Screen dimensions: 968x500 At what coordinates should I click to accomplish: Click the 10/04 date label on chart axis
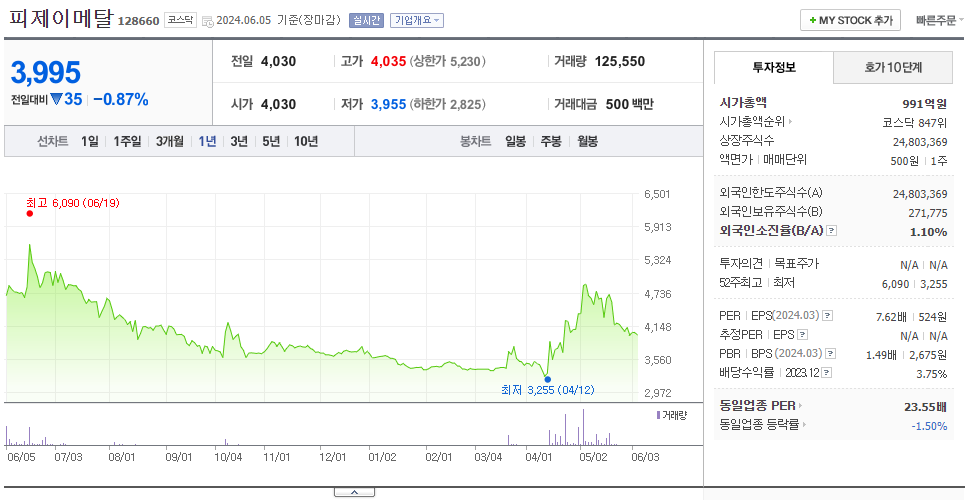(228, 457)
